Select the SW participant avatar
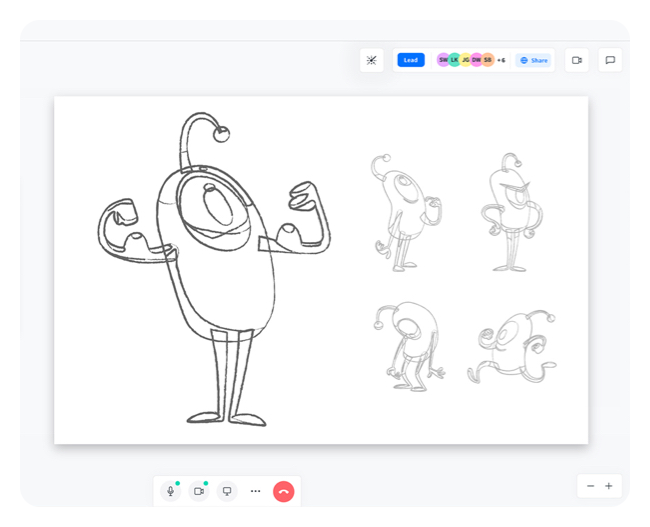The image size is (650, 527). 443,60
